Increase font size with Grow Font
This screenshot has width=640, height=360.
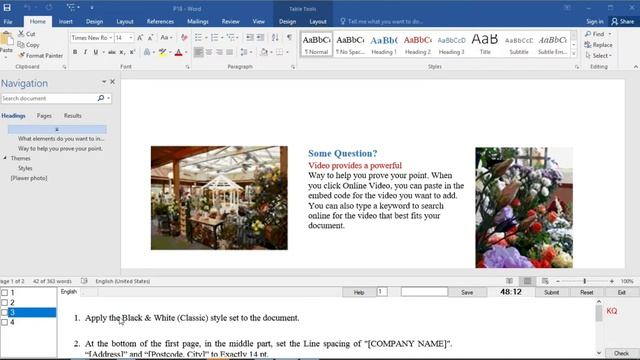click(140, 38)
